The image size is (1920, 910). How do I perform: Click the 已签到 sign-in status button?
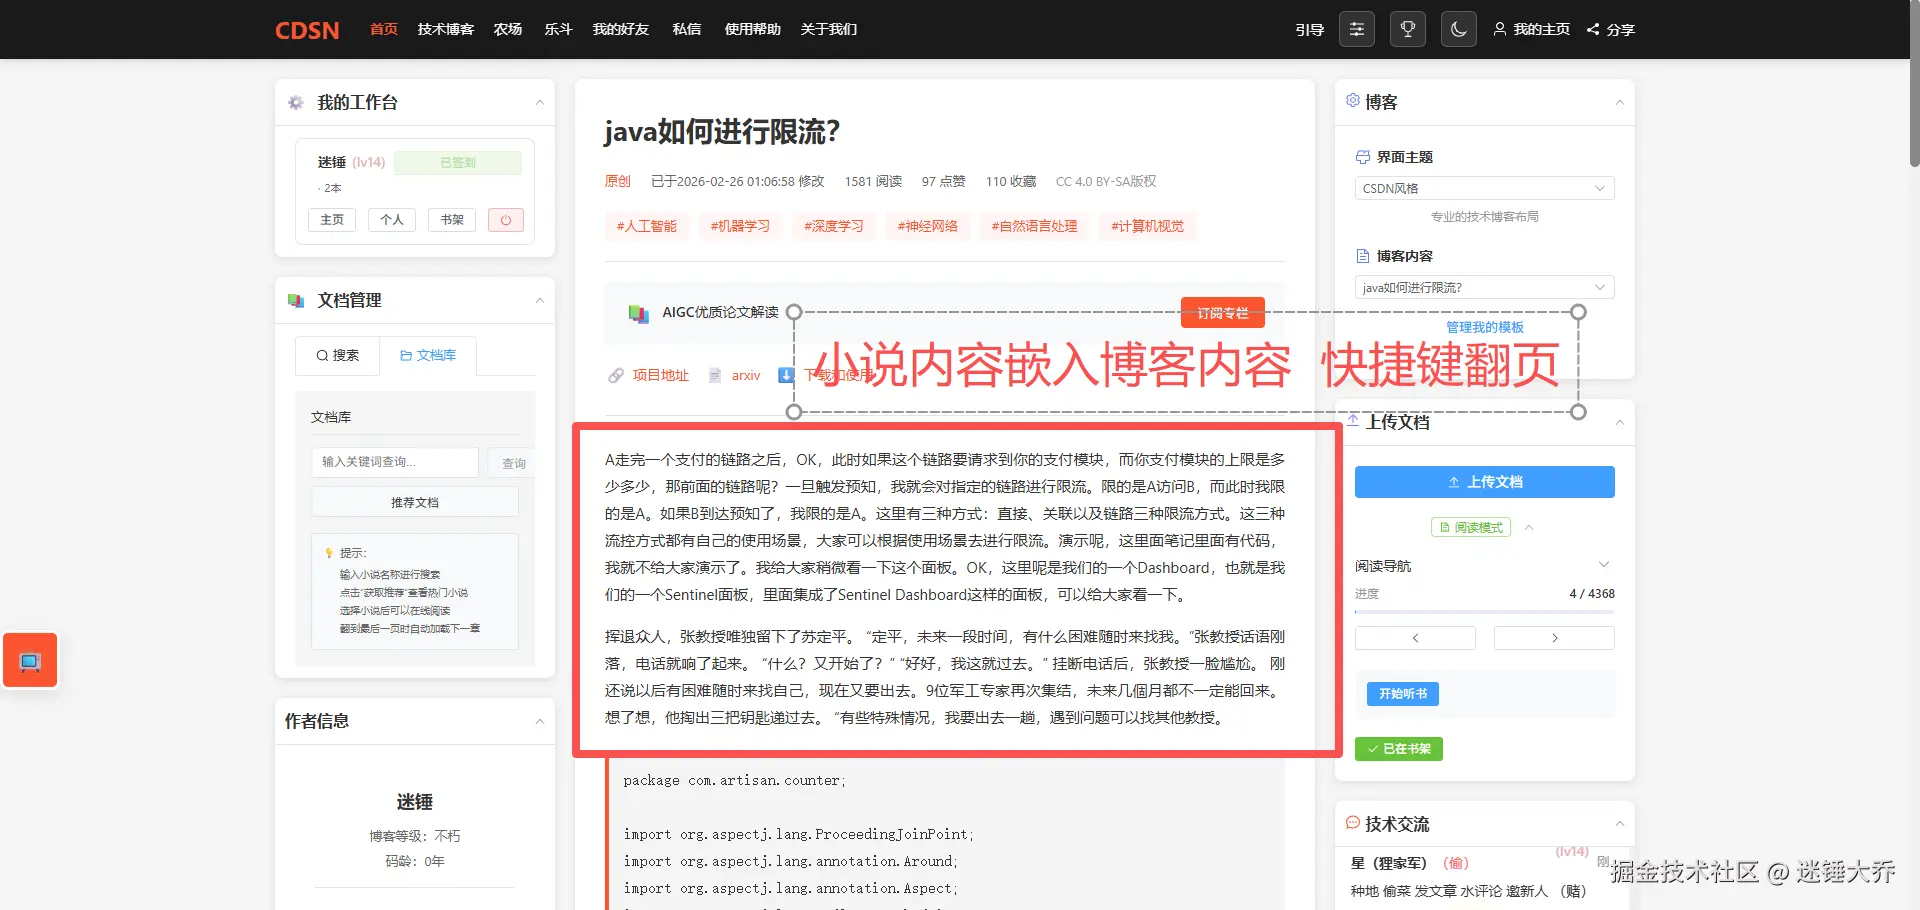[x=458, y=162]
